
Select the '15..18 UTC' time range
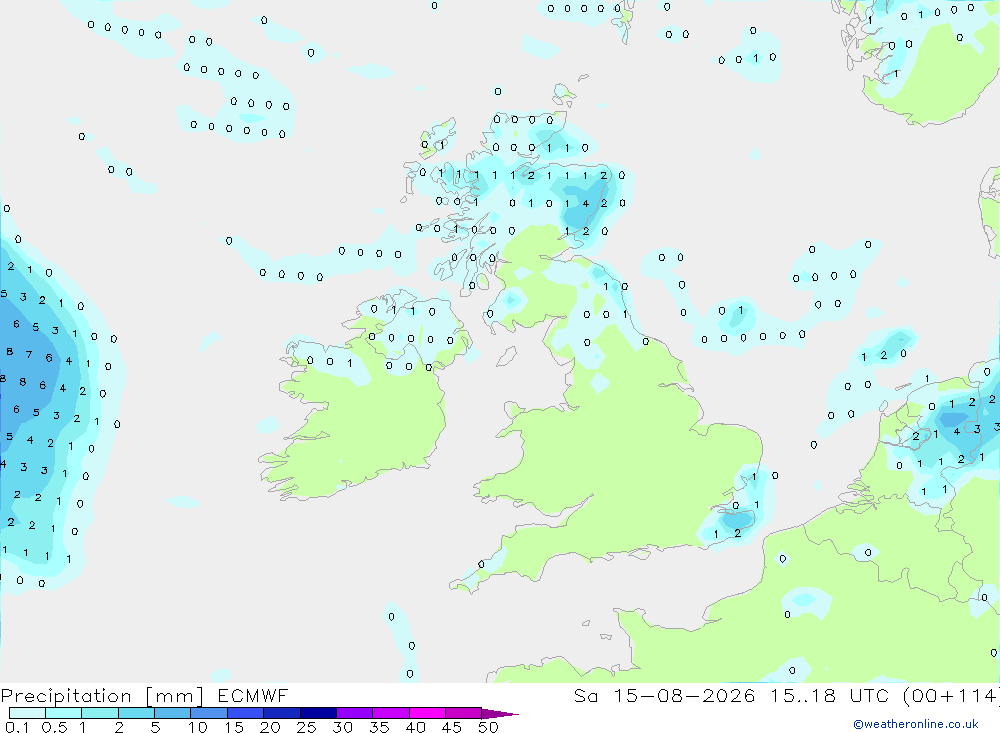(830, 695)
